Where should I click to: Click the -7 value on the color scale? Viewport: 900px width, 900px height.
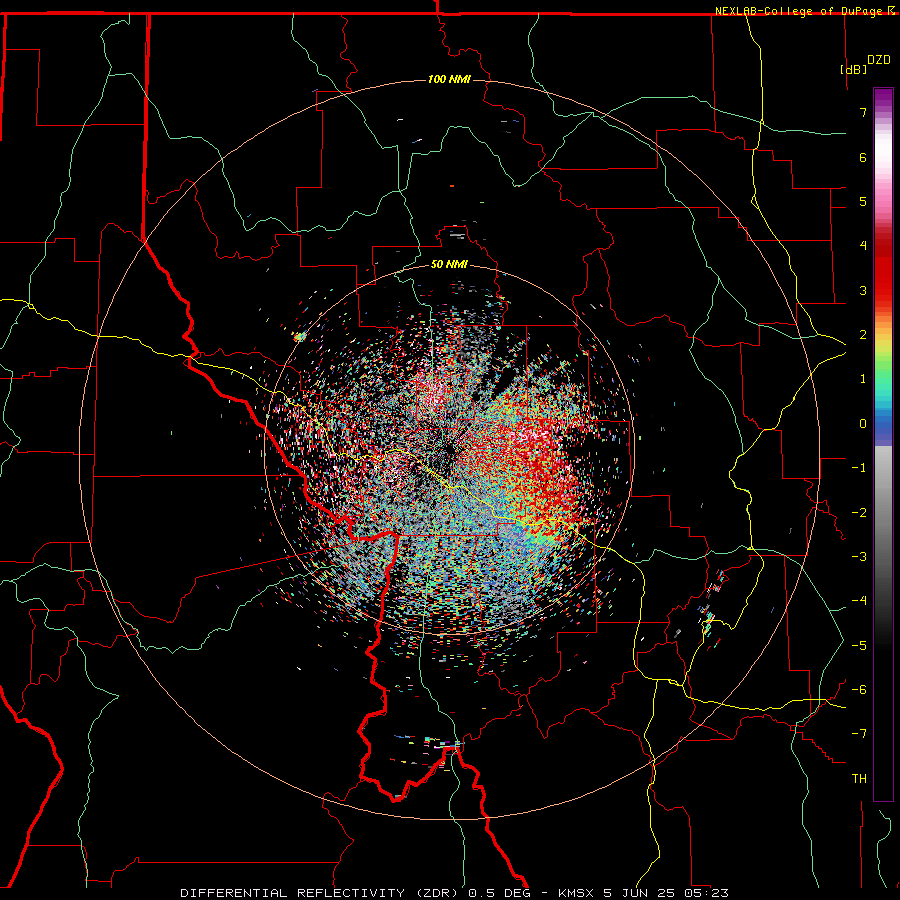859,734
